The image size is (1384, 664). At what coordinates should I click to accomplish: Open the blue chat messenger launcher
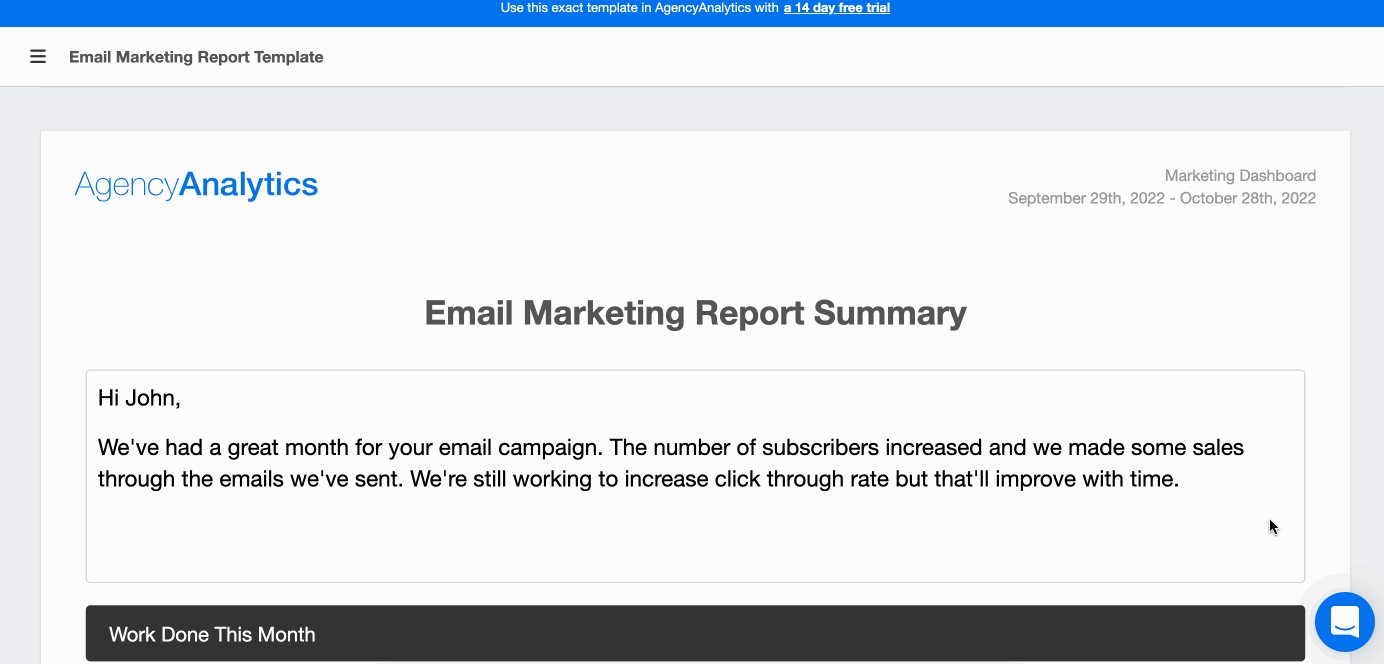[1344, 621]
